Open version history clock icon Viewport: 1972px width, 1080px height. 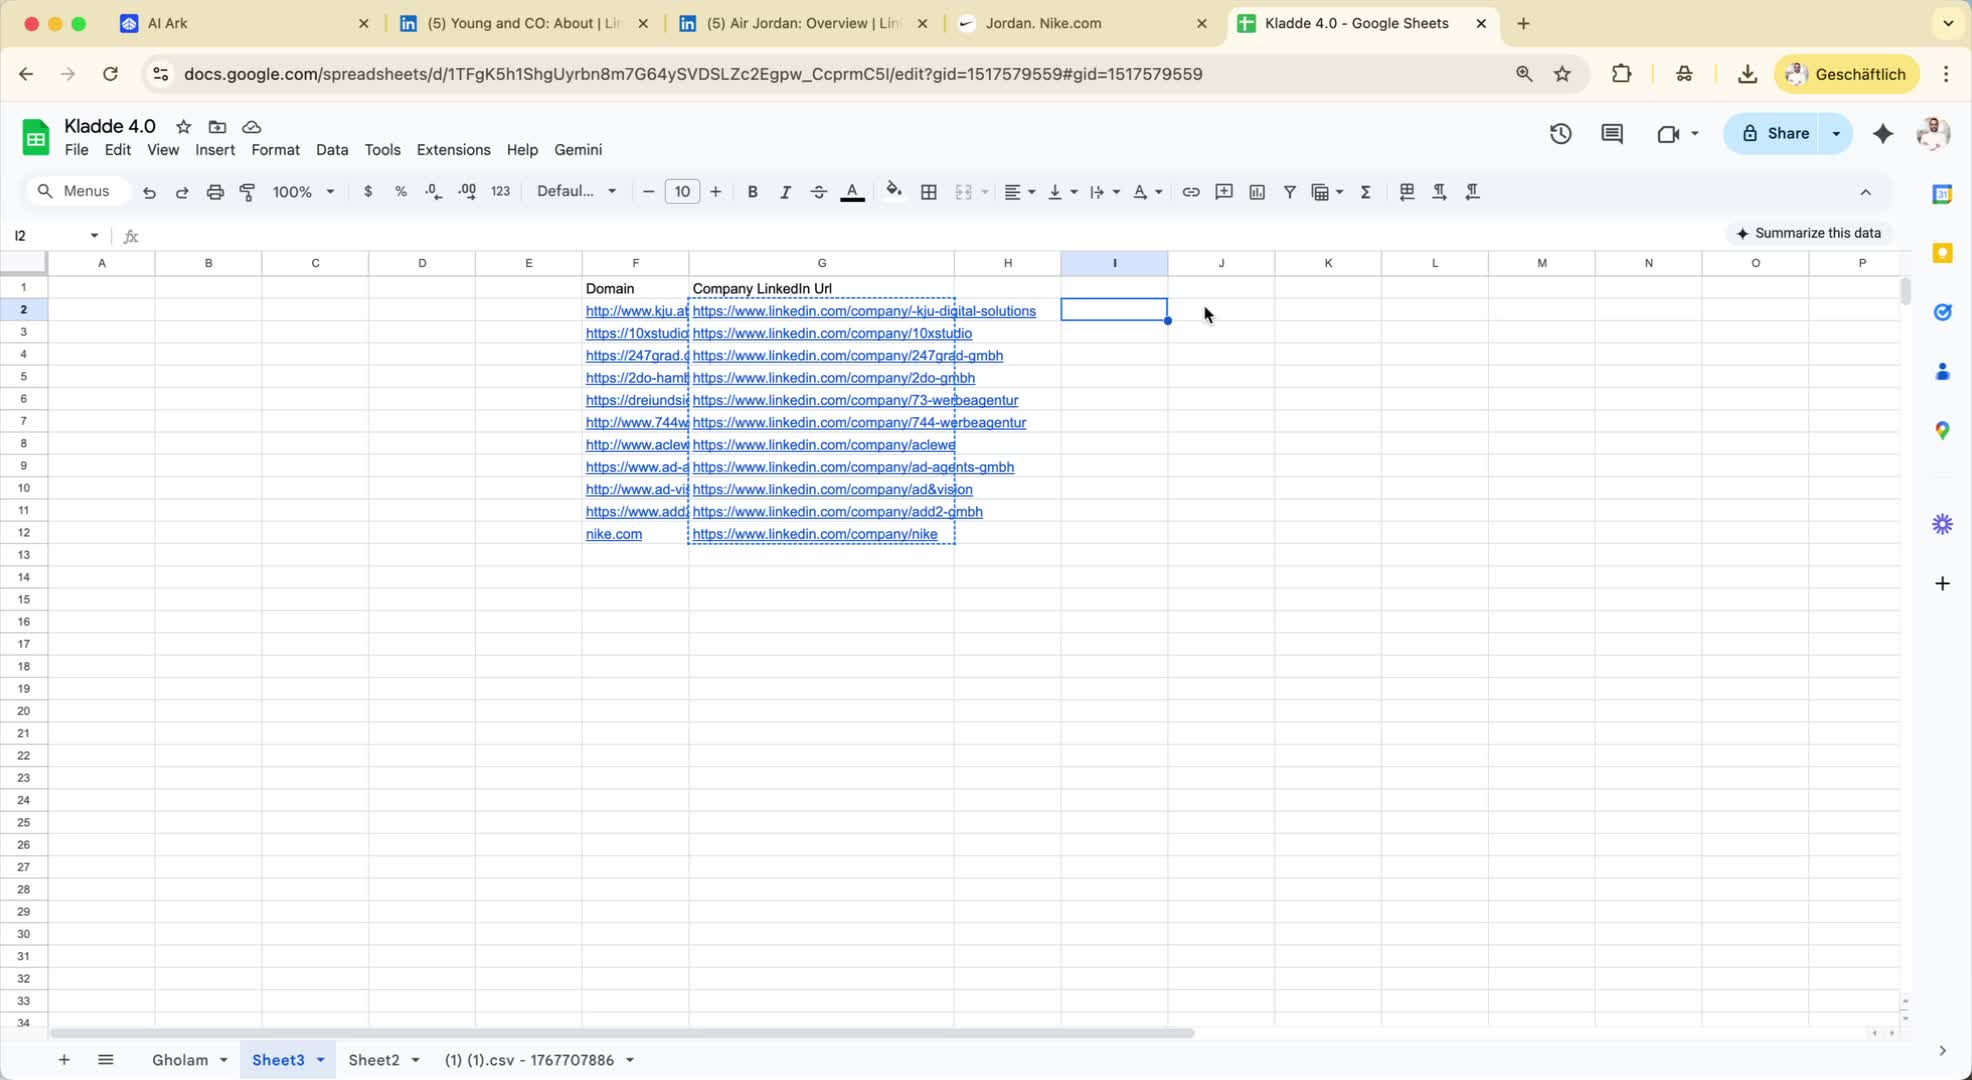[x=1560, y=134]
